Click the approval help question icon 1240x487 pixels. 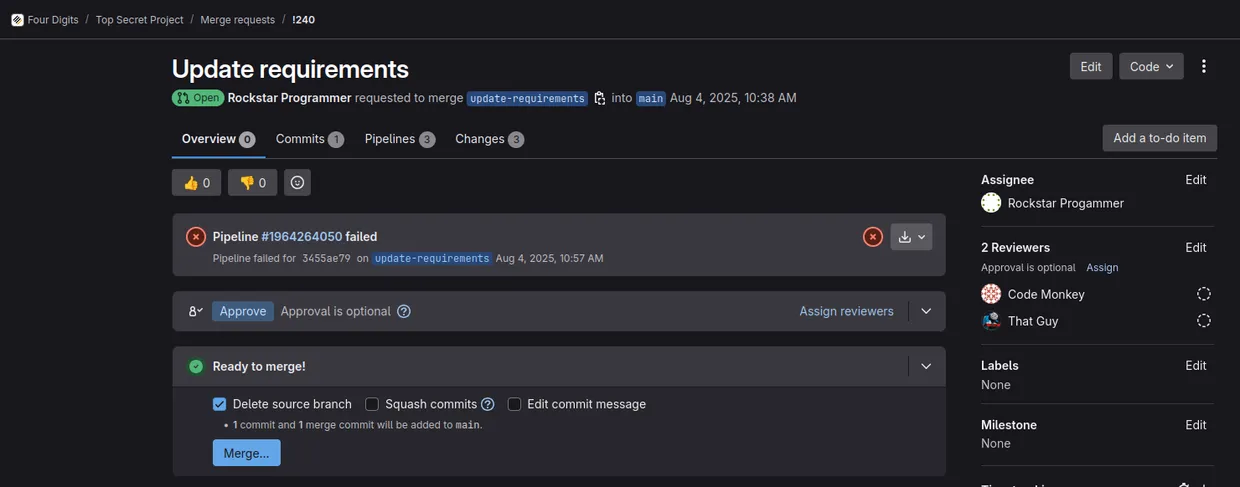tap(404, 311)
